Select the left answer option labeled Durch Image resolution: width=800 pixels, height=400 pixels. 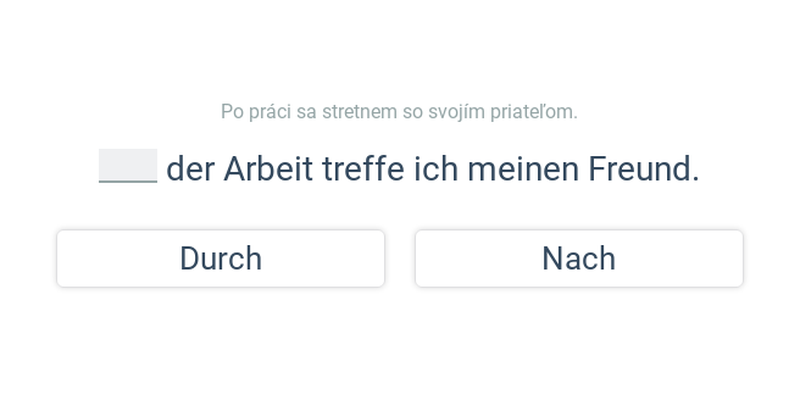tap(220, 259)
